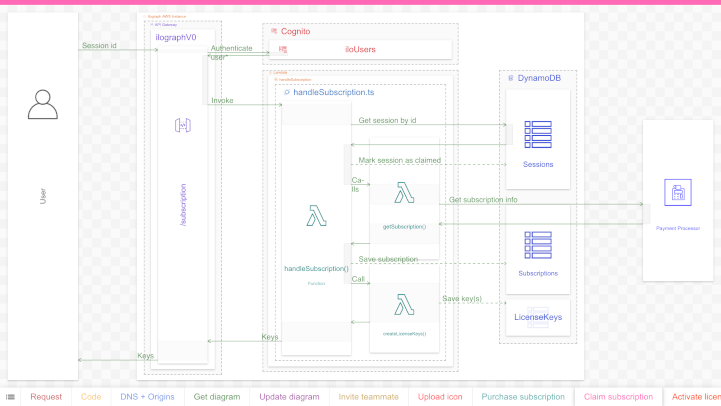Click the Cognito service icon

(x=274, y=31)
